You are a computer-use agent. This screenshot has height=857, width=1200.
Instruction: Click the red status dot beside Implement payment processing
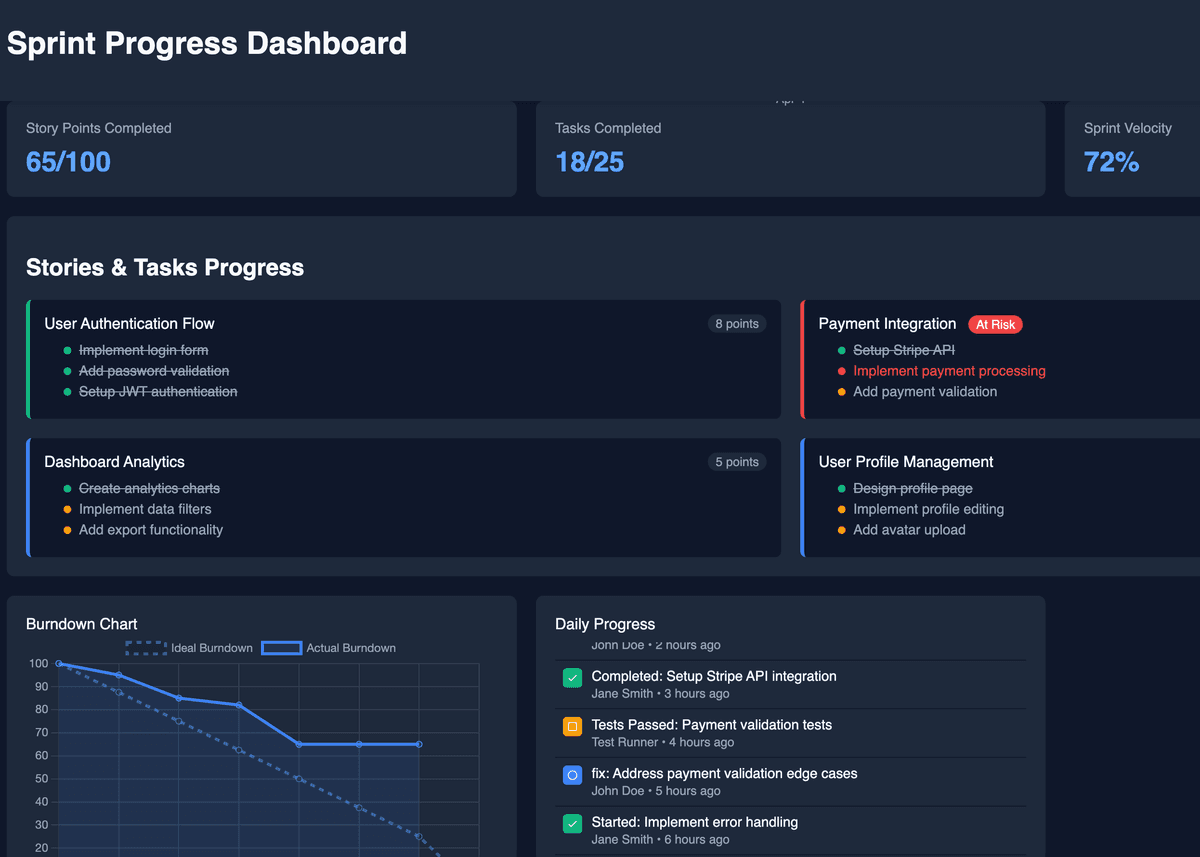pyautogui.click(x=842, y=371)
